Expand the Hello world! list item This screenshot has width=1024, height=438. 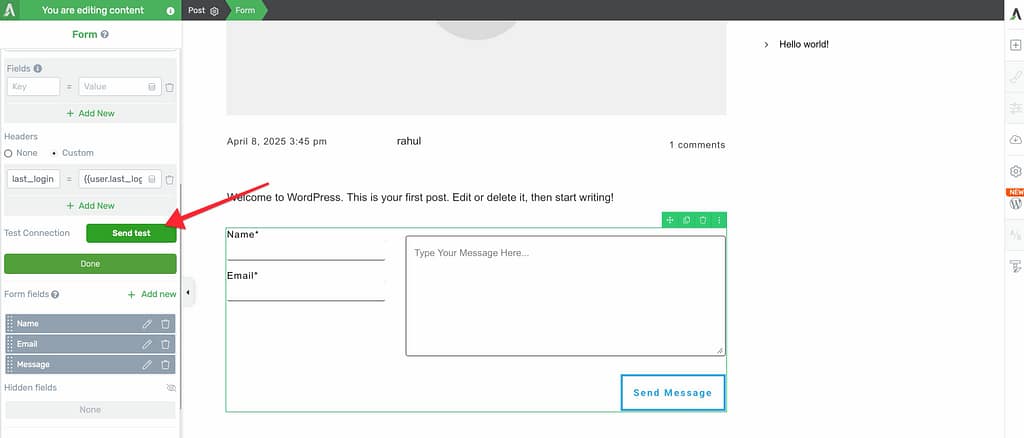tap(765, 44)
